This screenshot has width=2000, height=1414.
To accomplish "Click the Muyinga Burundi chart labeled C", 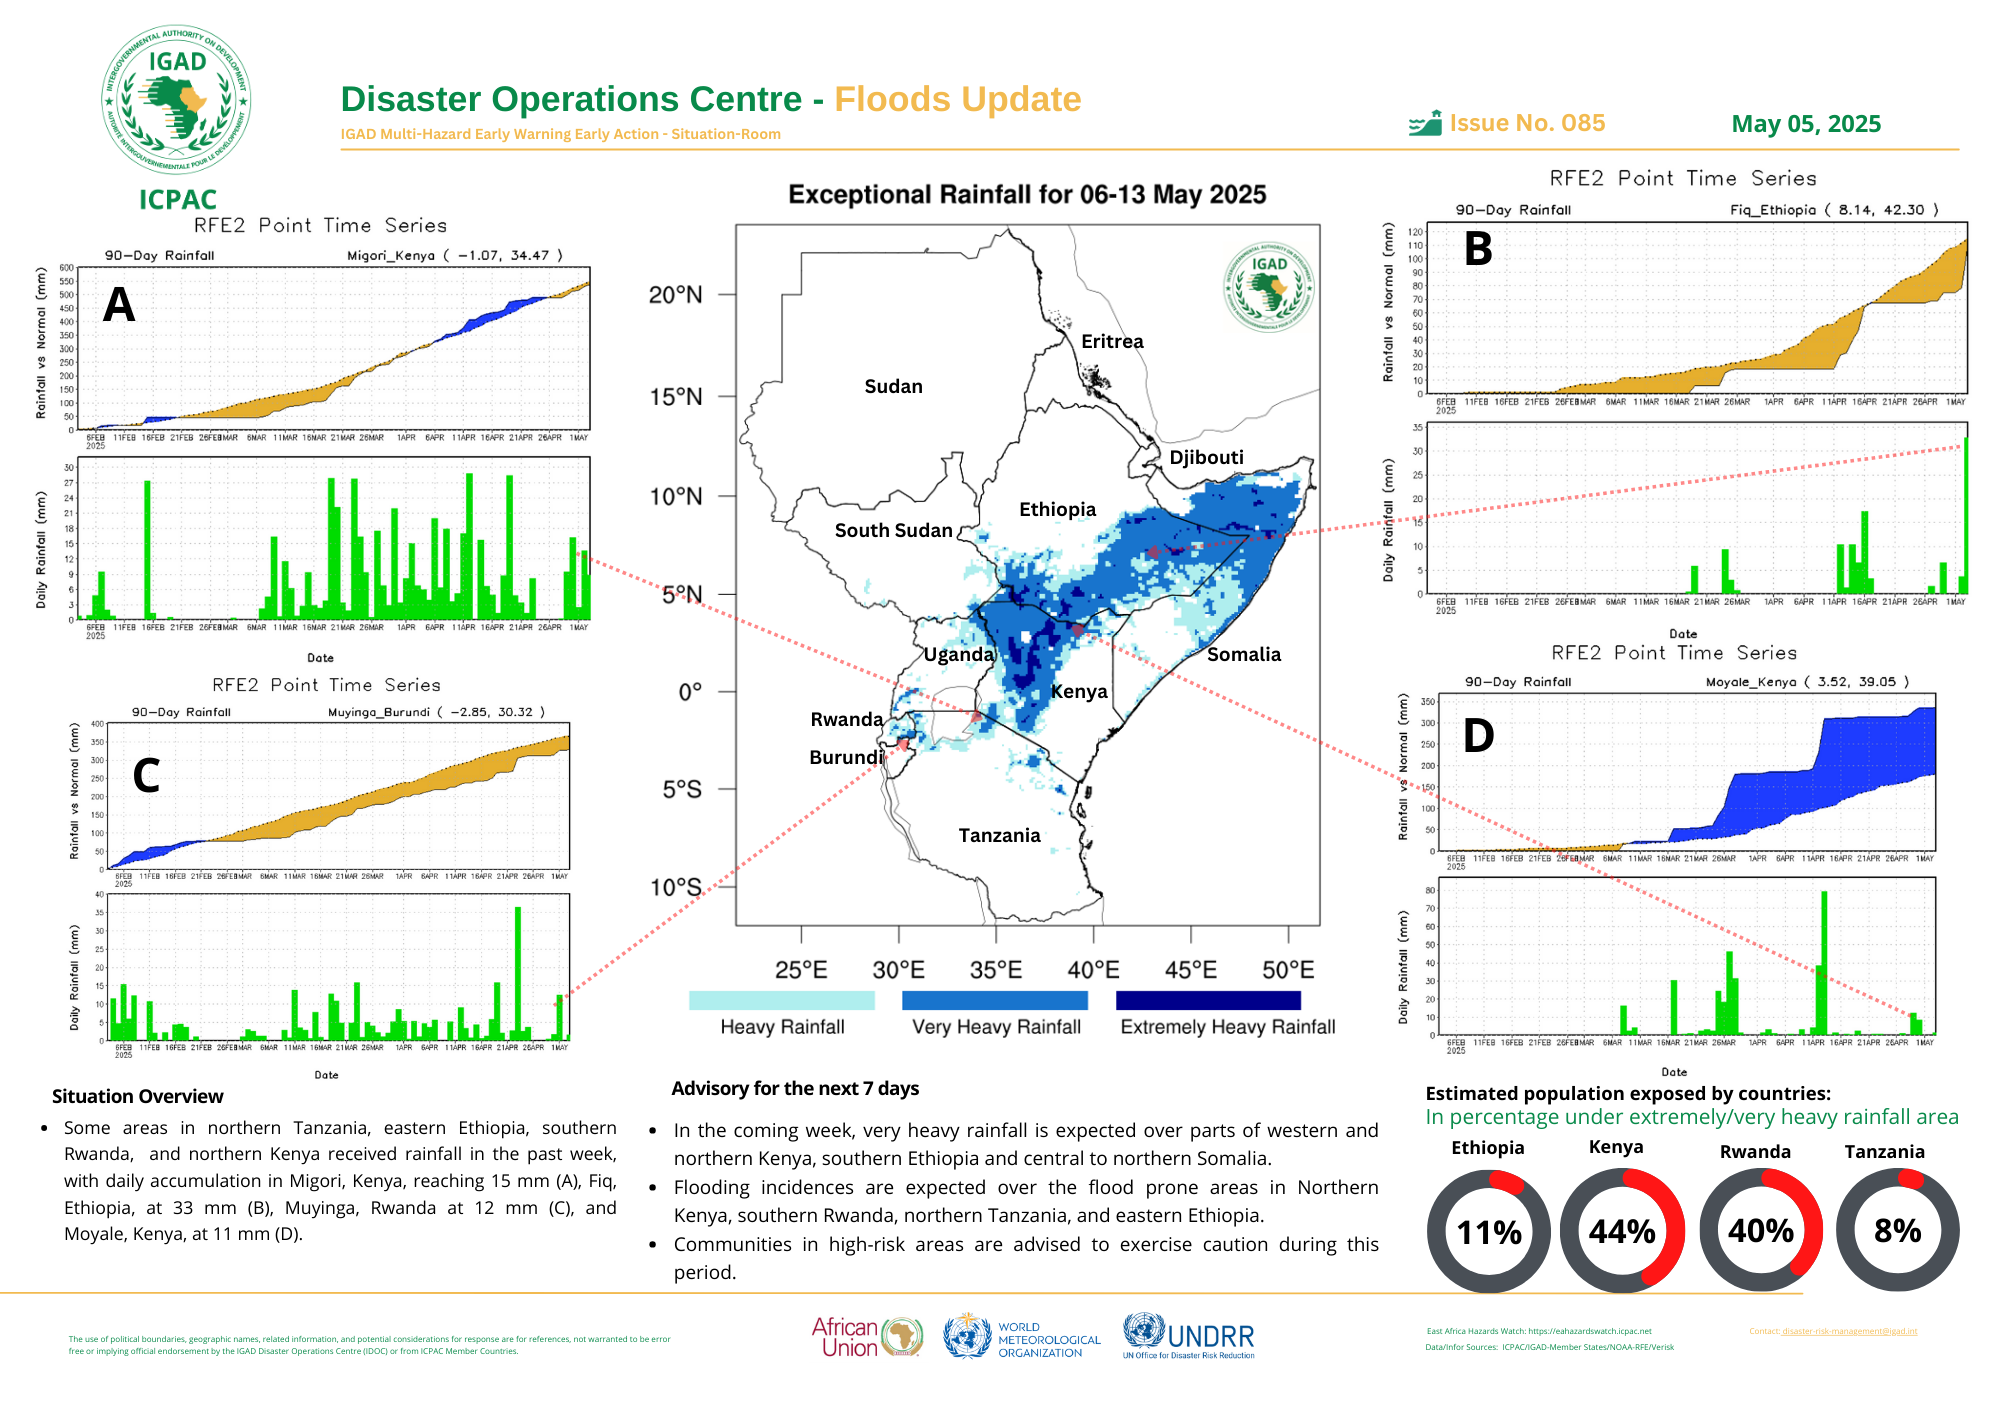I will click(x=320, y=878).
